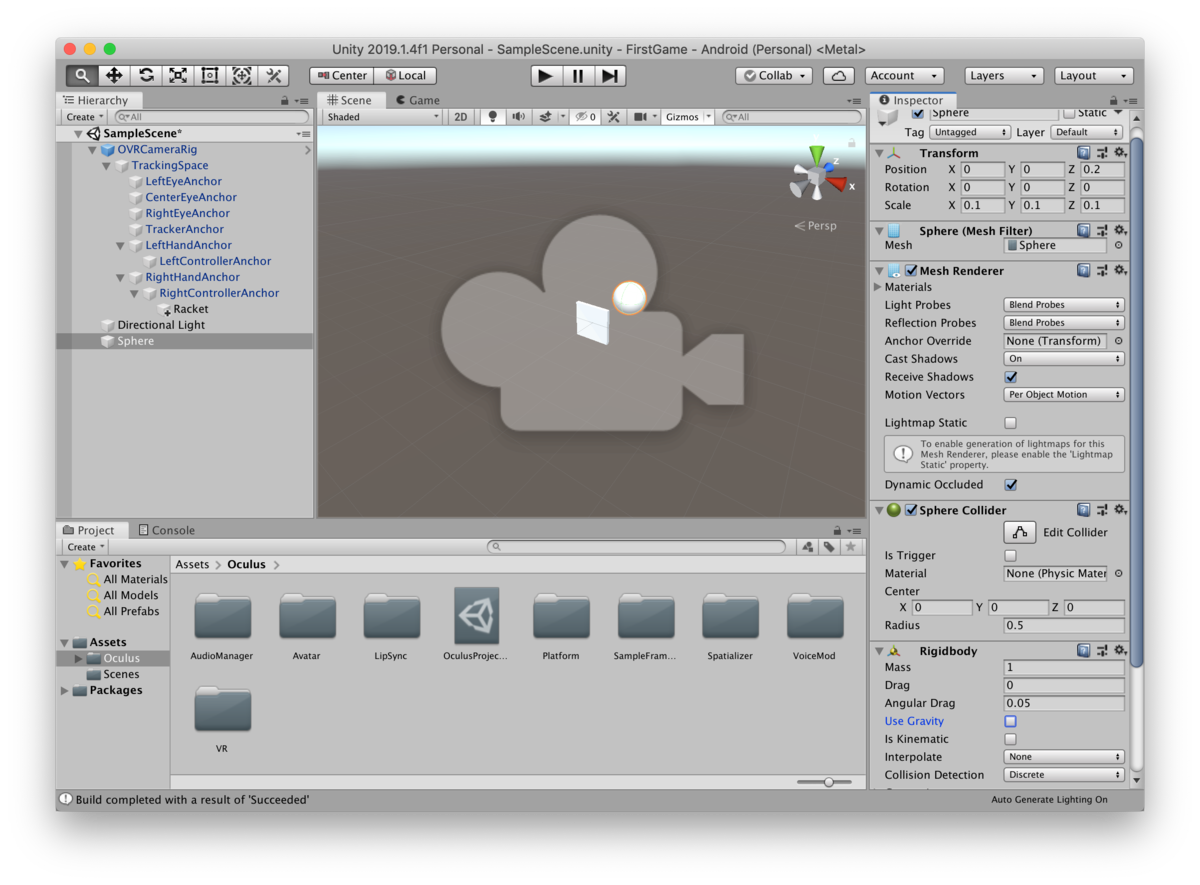Screen dimensions: 1200x885
Task: Open Cast Shadows dropdown
Action: (1064, 359)
